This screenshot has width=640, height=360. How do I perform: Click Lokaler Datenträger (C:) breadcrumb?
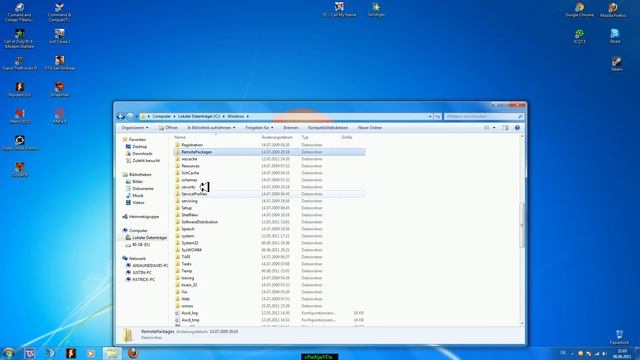[199, 116]
